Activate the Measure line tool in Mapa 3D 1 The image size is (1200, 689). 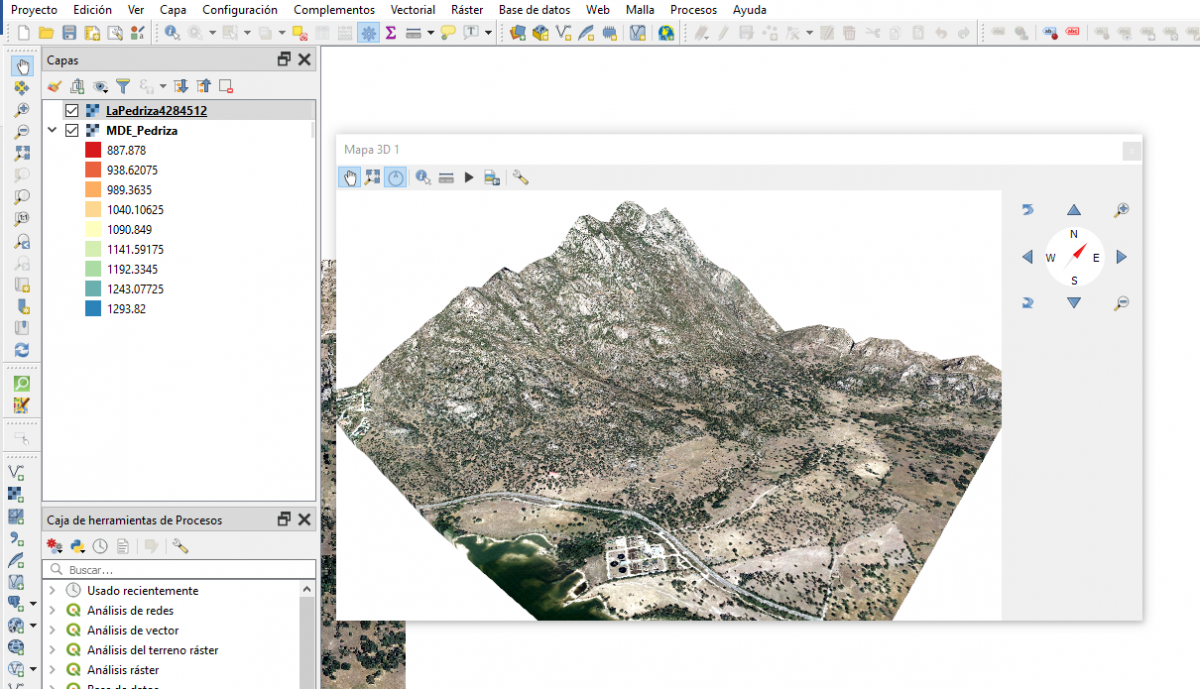(446, 177)
